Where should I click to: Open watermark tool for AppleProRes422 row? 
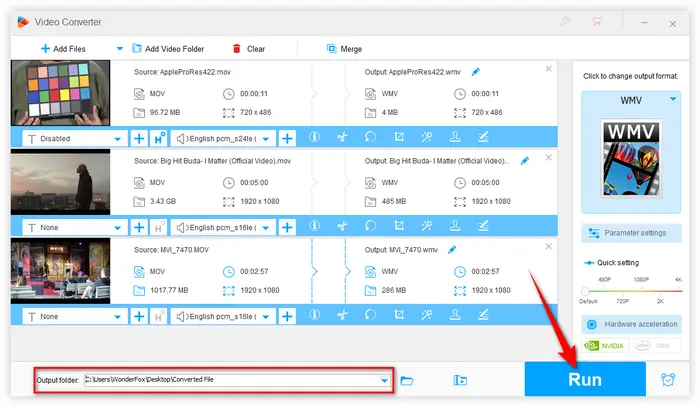[x=455, y=137]
